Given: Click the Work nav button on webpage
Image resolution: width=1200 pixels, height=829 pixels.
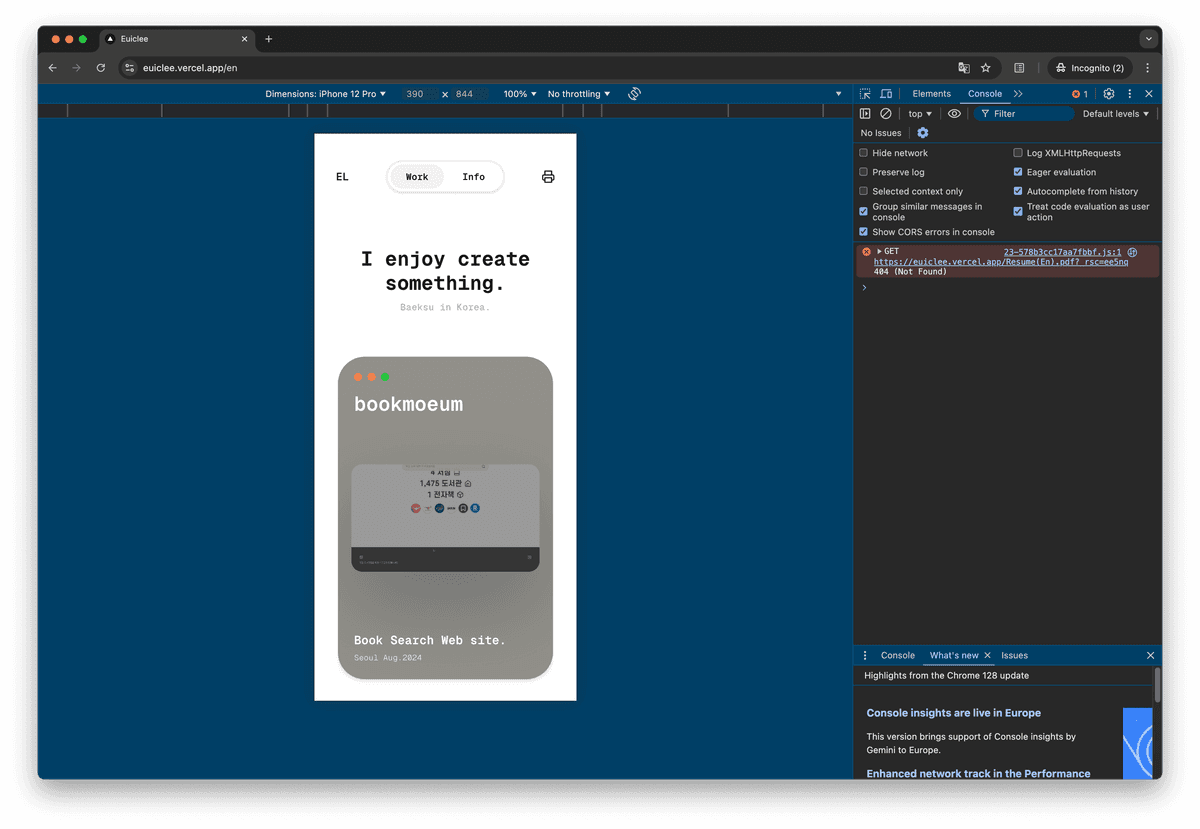Looking at the screenshot, I should coord(417,177).
